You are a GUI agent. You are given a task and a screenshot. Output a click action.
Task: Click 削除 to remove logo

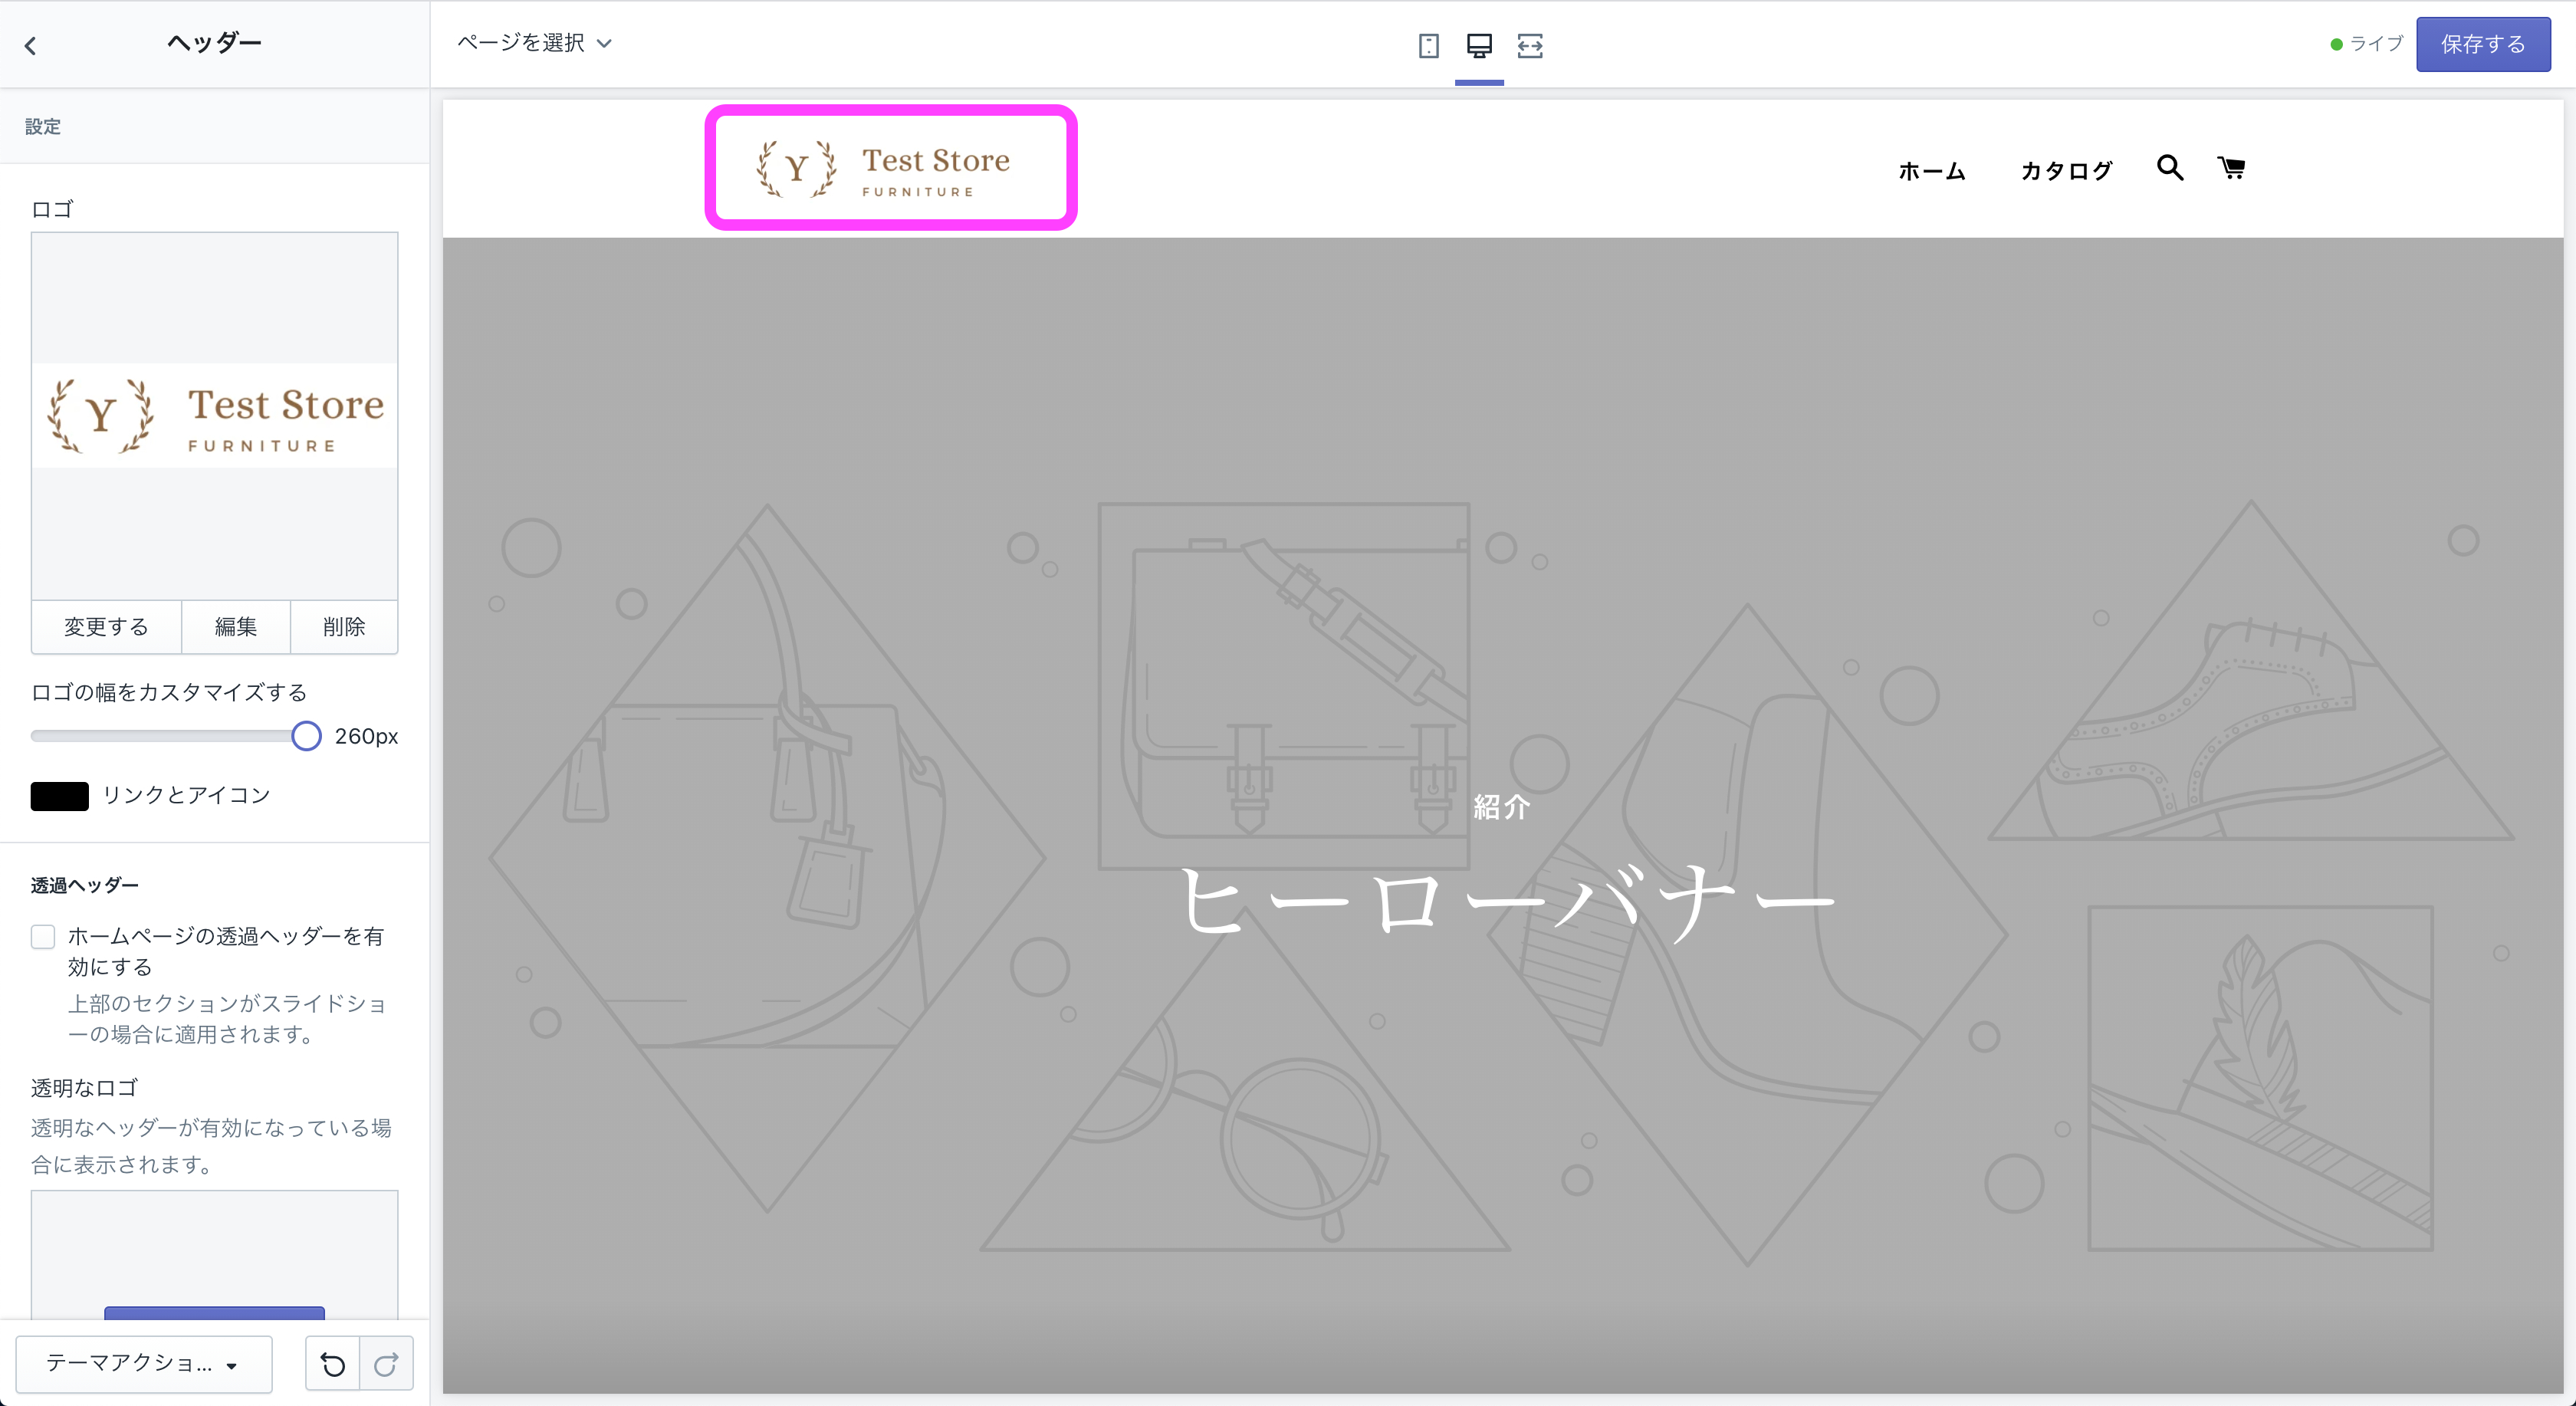[x=344, y=627]
